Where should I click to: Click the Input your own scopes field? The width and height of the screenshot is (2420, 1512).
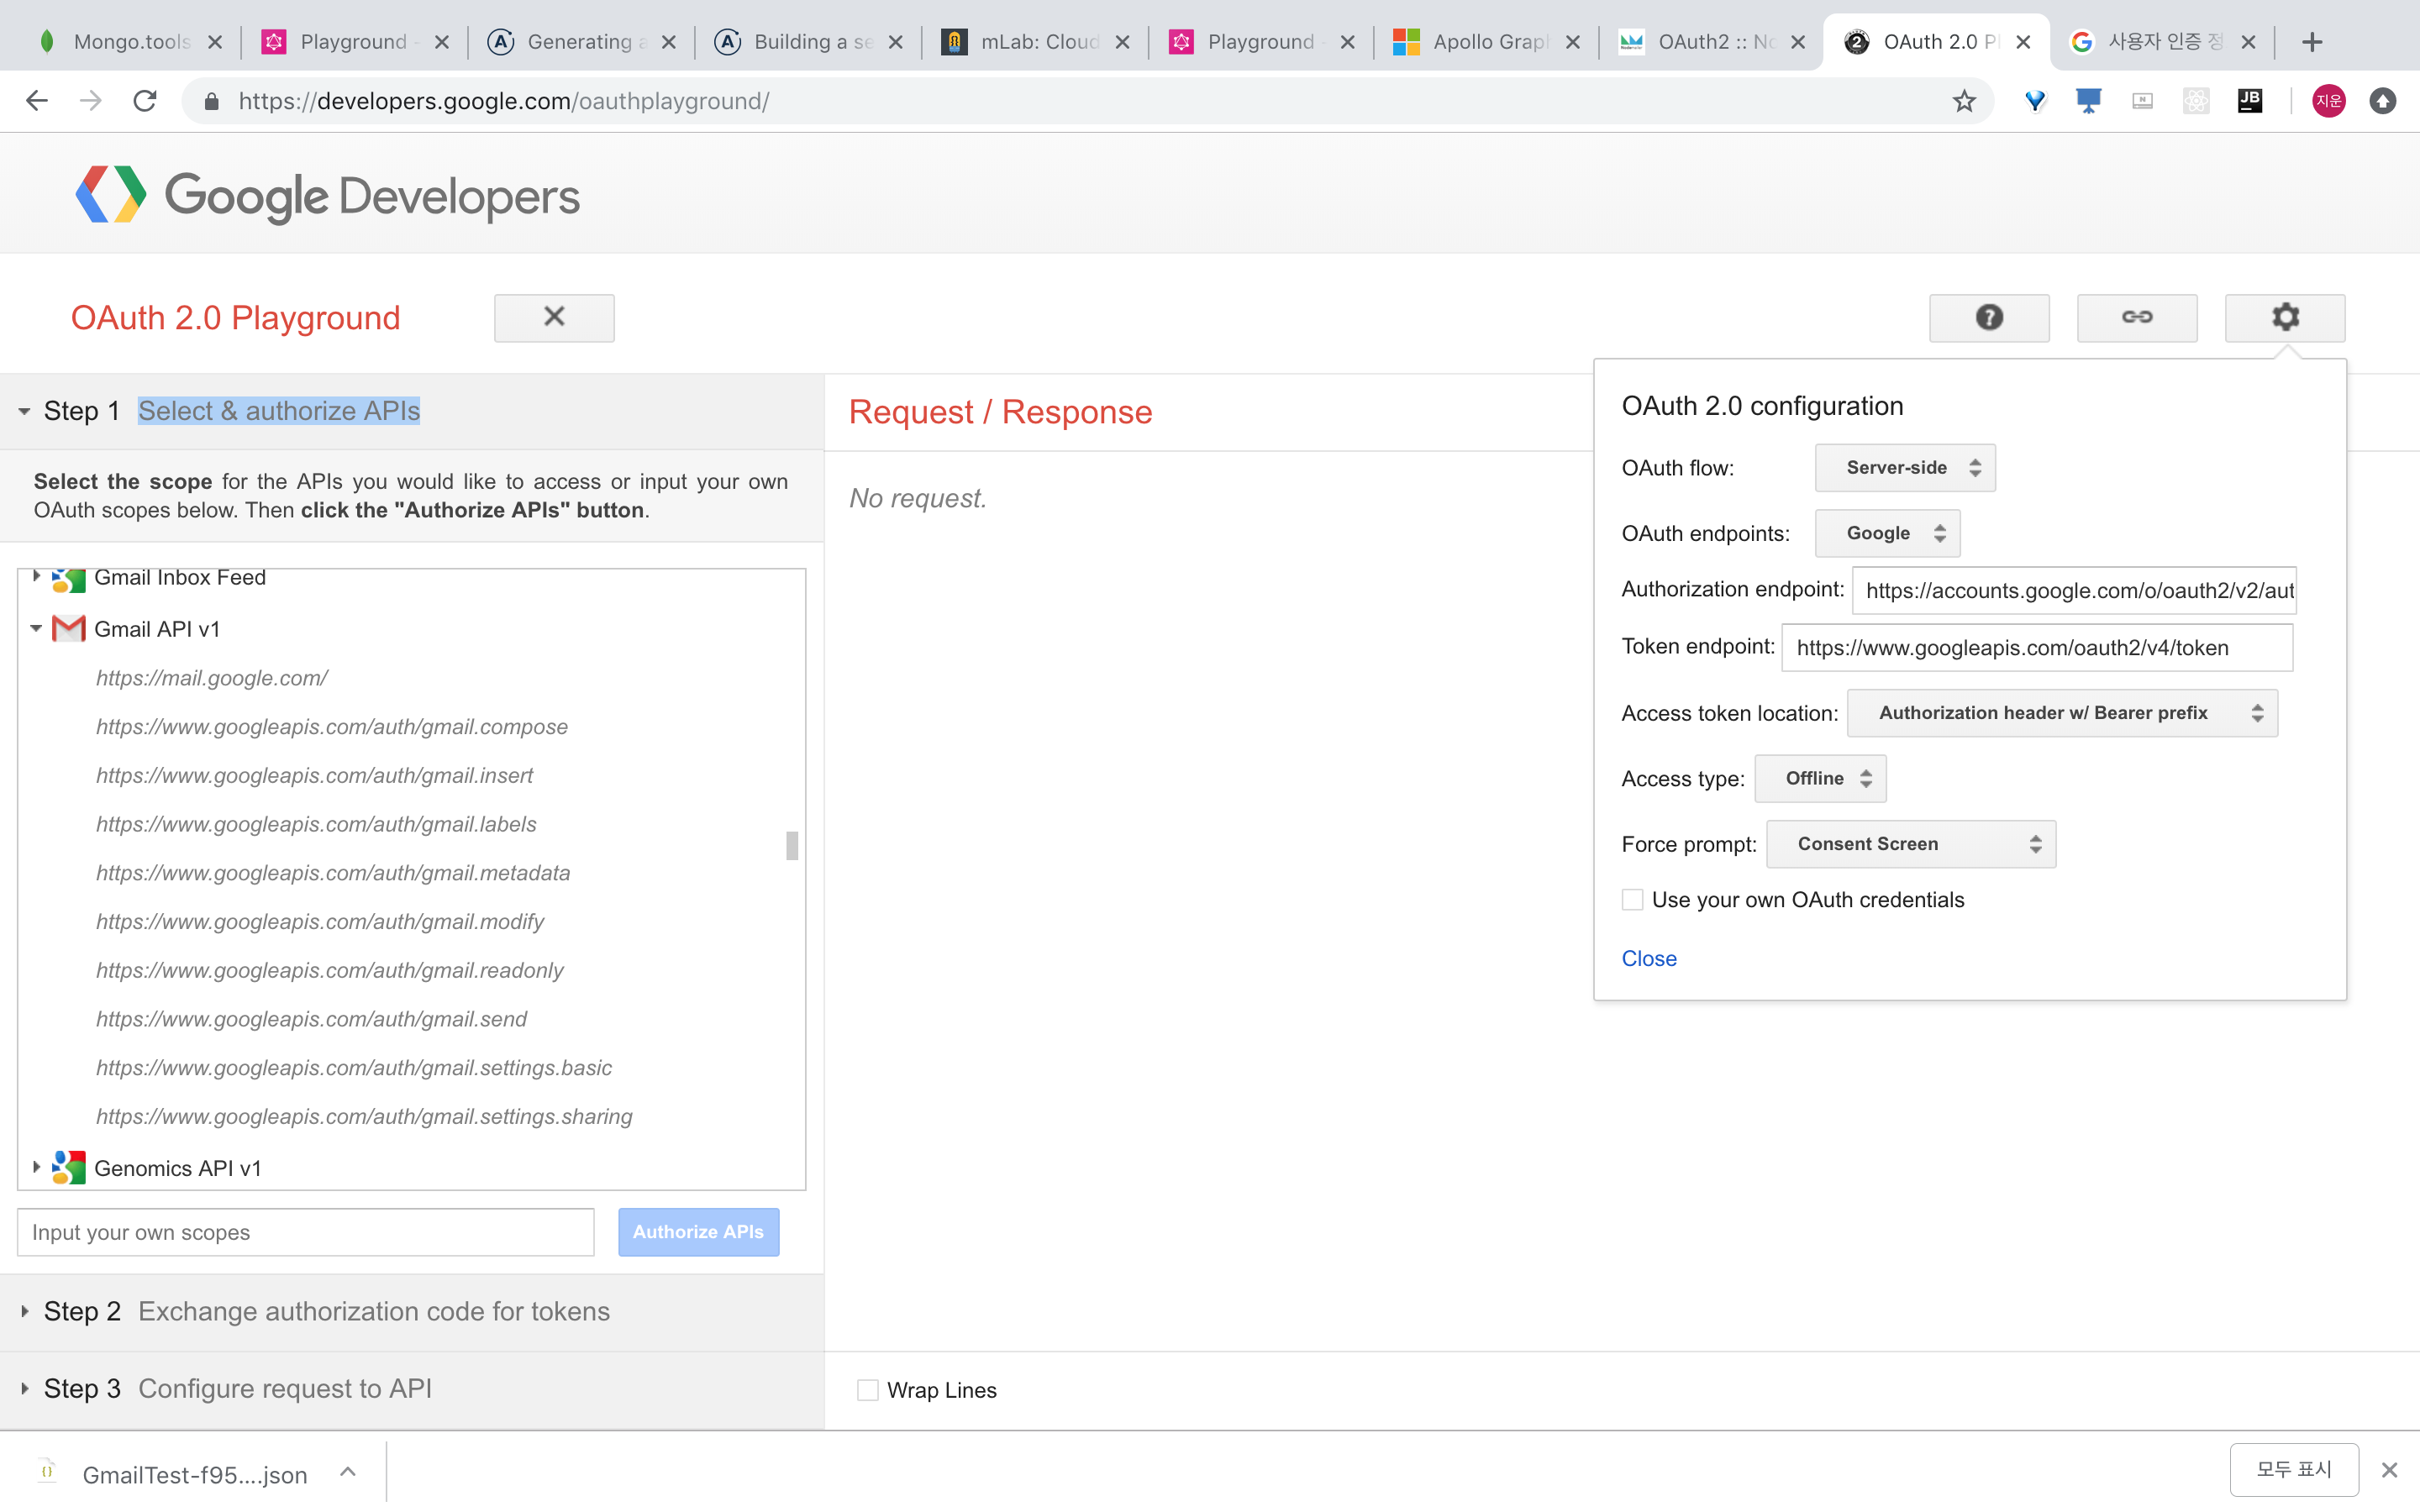tap(305, 1232)
